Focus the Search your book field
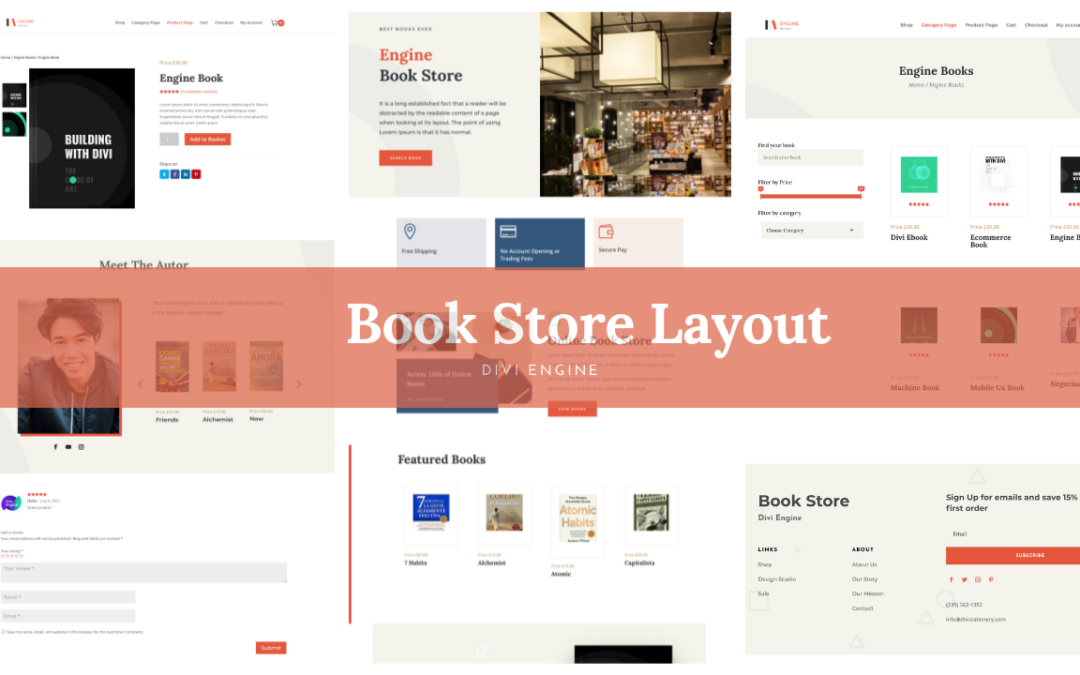1080x675 pixels. click(811, 158)
